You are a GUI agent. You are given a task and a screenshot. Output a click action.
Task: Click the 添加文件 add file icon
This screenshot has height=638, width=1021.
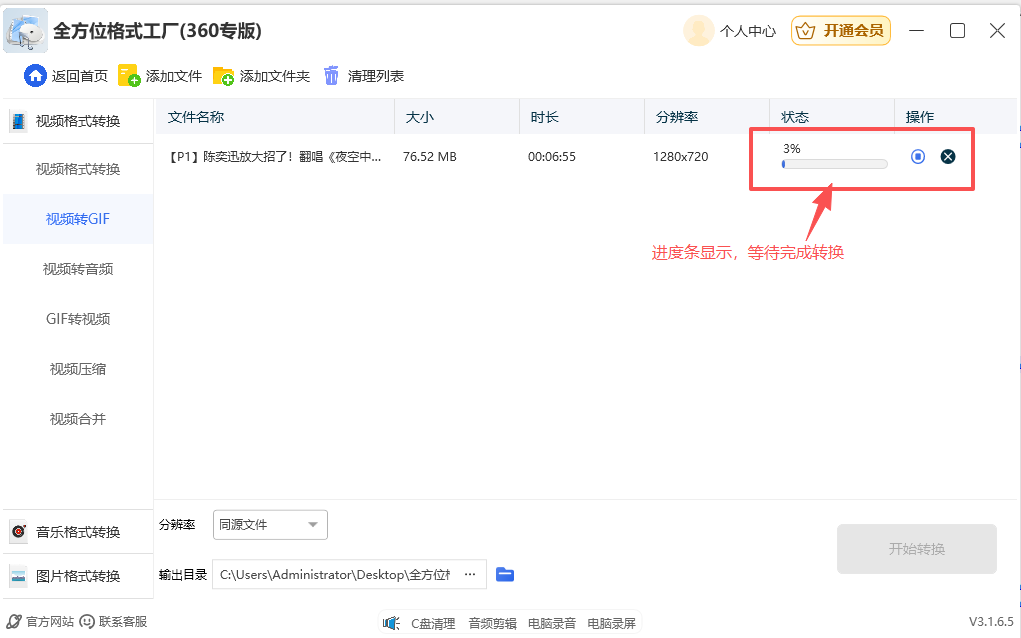[127, 75]
